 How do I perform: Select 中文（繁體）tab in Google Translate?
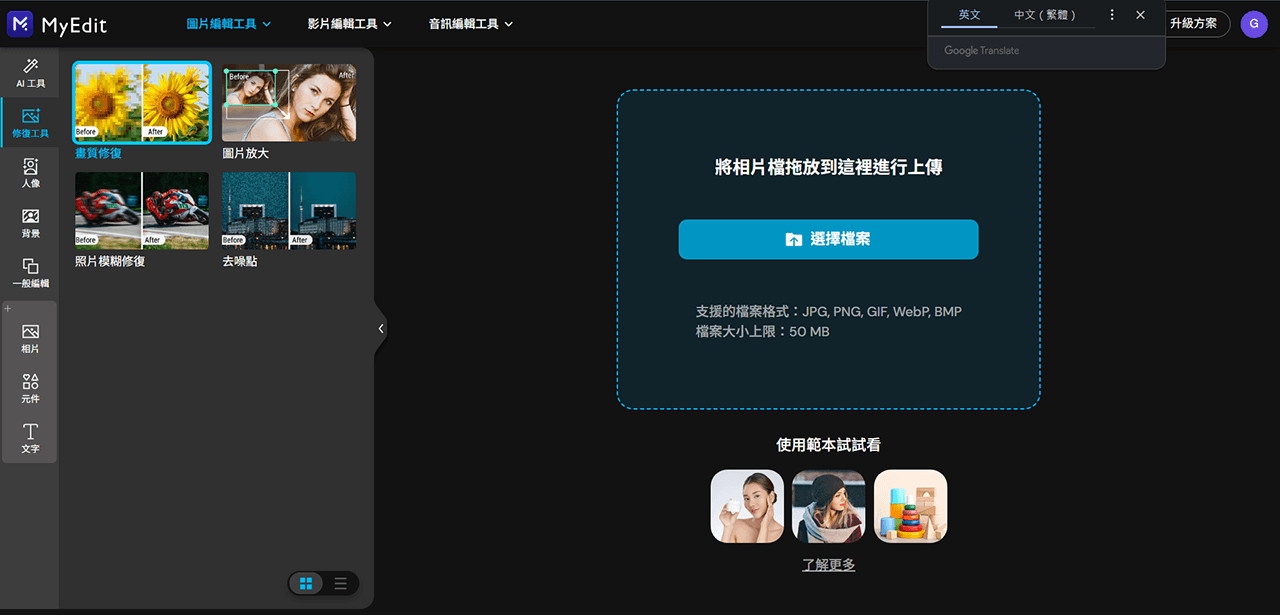click(1046, 15)
